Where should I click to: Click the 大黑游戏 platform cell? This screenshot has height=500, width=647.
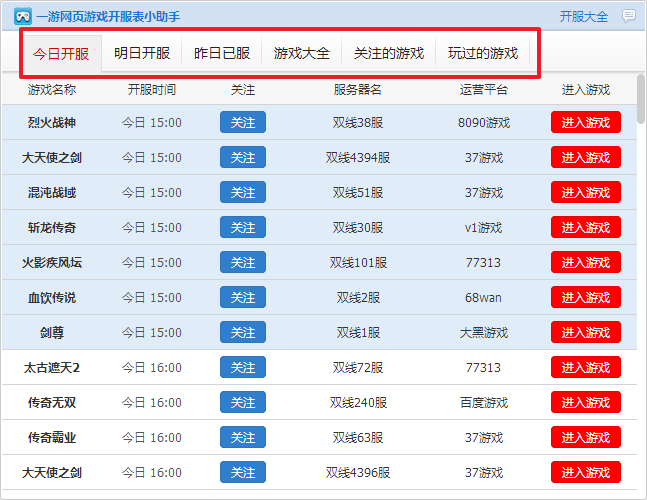click(x=484, y=333)
